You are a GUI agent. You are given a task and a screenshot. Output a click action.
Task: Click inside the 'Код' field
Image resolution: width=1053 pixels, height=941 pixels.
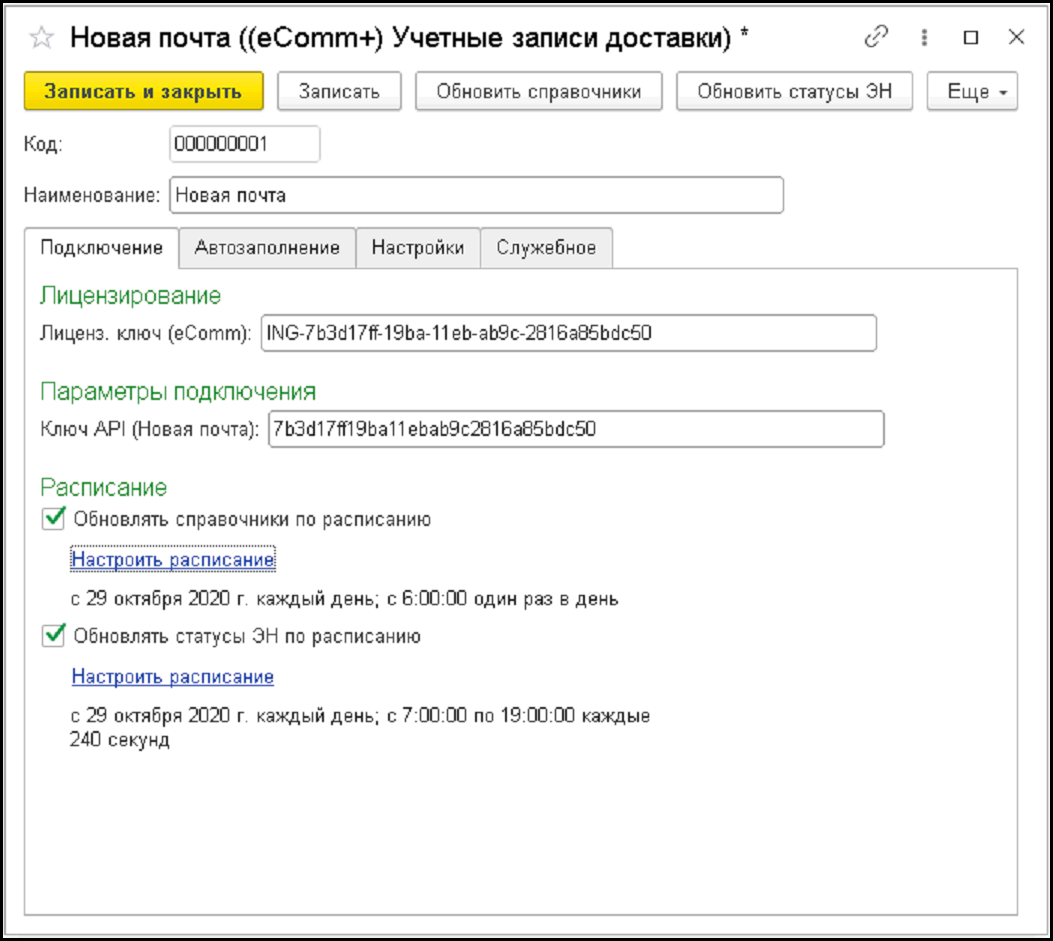245,145
